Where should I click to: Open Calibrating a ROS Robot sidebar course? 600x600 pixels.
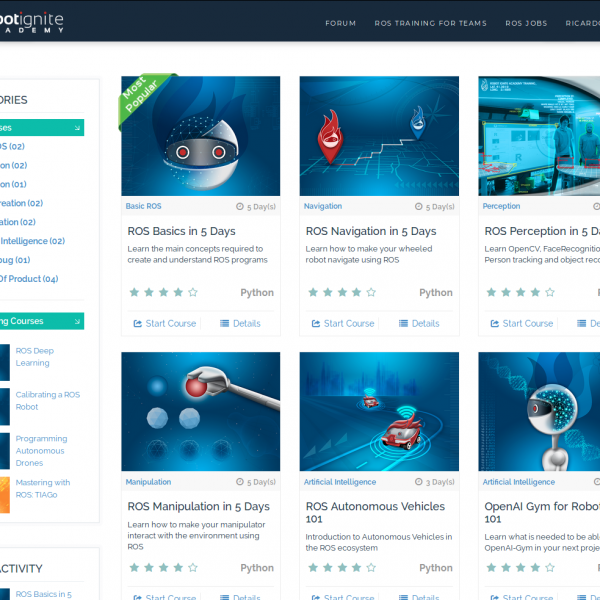click(x=47, y=401)
